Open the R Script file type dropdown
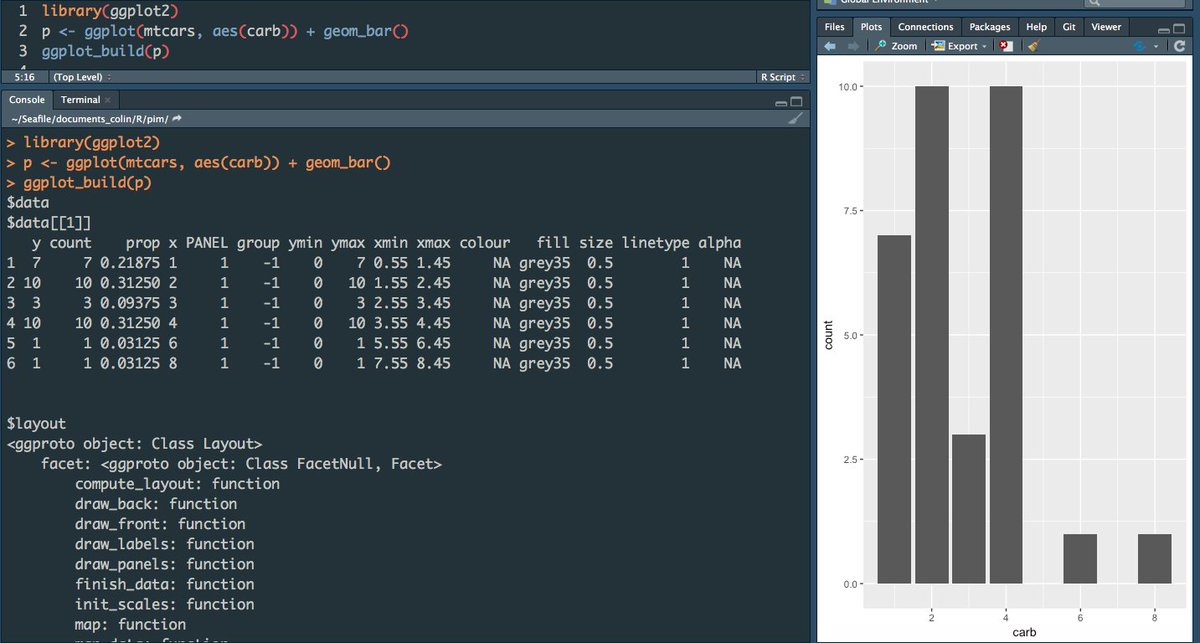 click(783, 77)
